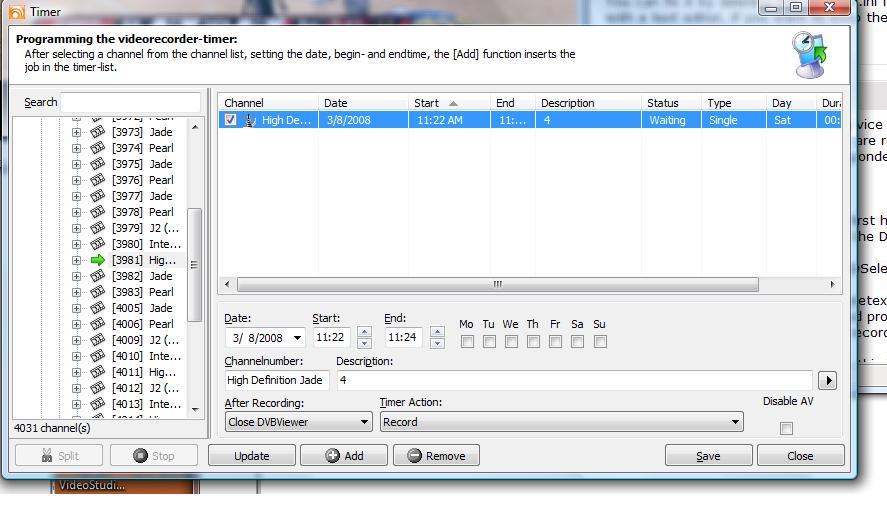Increase the Start time with up spinner
Viewport: 887px width, 525px height.
pyautogui.click(x=365, y=332)
